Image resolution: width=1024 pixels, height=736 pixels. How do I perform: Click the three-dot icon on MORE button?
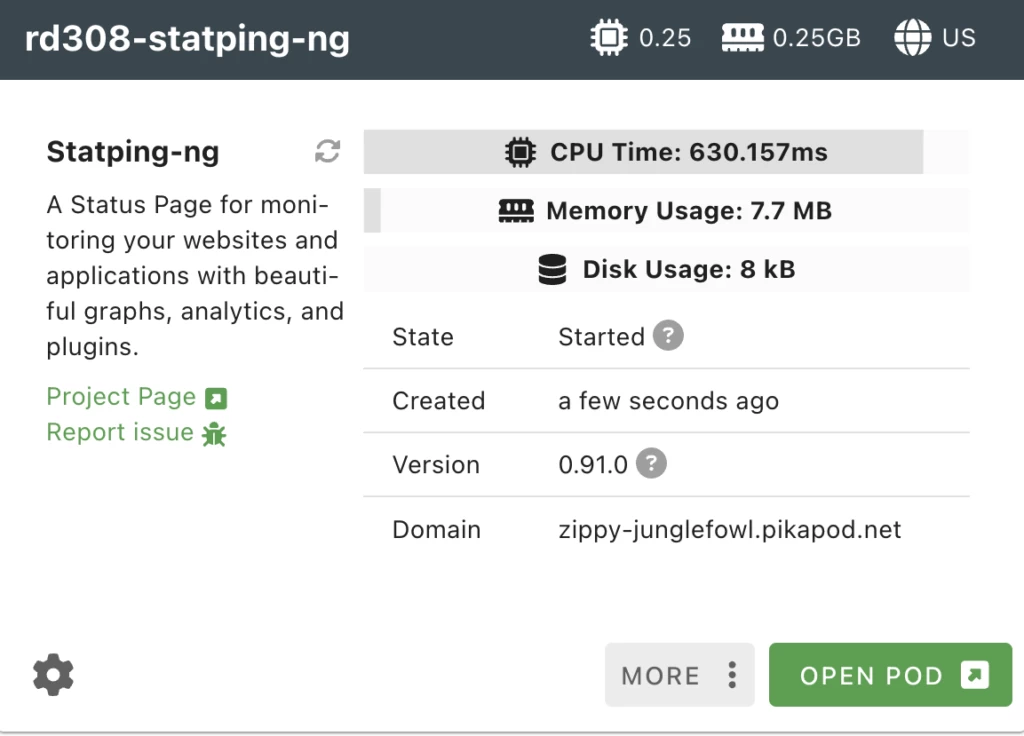point(732,676)
